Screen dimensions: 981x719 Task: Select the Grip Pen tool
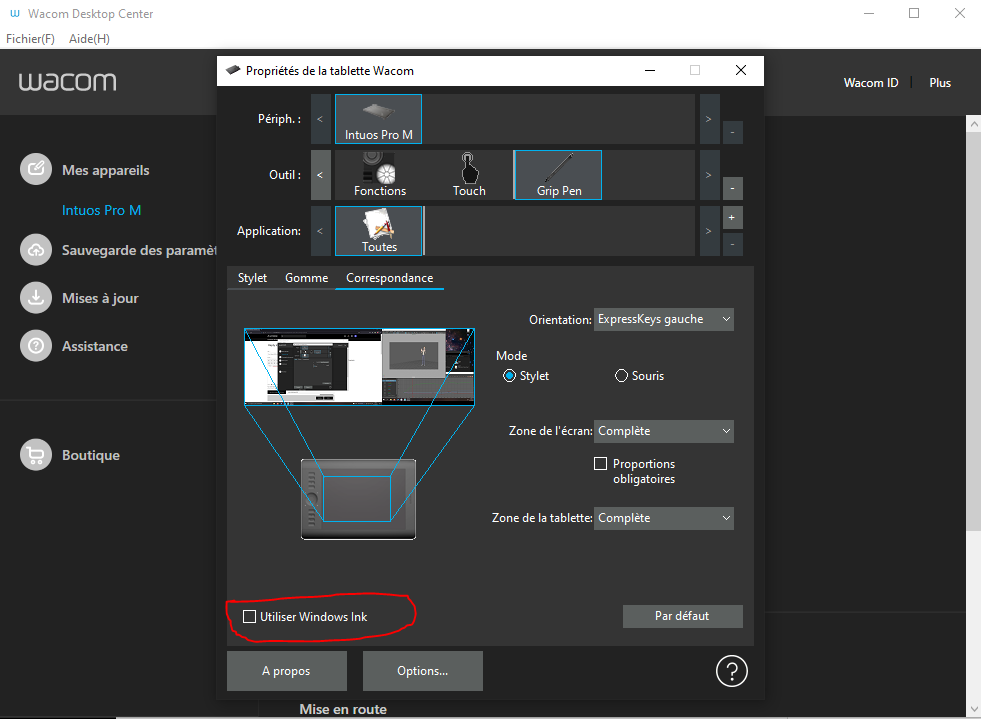[557, 174]
